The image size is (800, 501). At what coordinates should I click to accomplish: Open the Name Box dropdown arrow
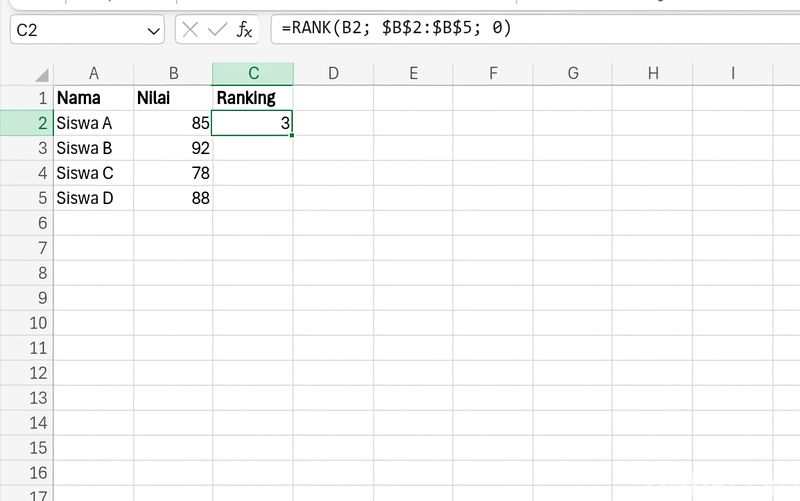pos(153,31)
